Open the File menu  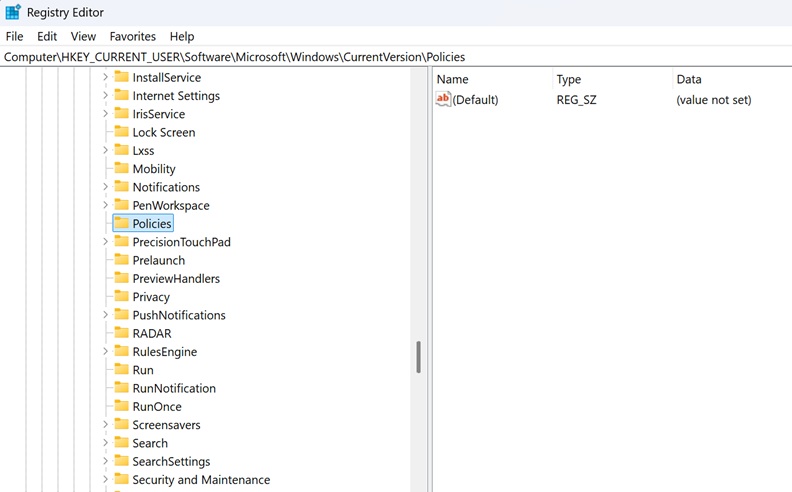(14, 36)
